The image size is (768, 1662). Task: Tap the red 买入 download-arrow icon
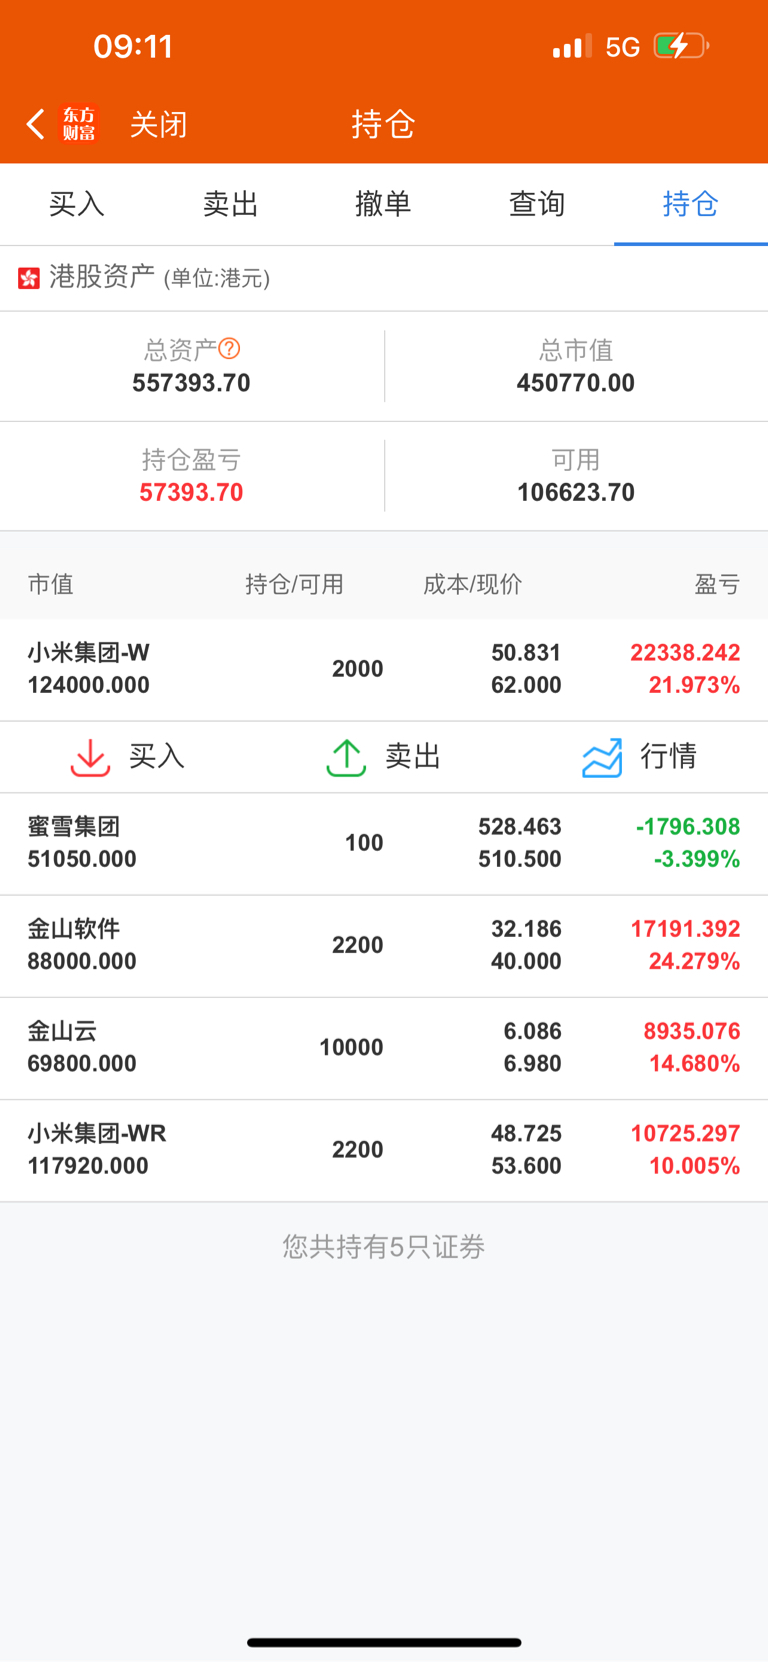click(x=90, y=757)
